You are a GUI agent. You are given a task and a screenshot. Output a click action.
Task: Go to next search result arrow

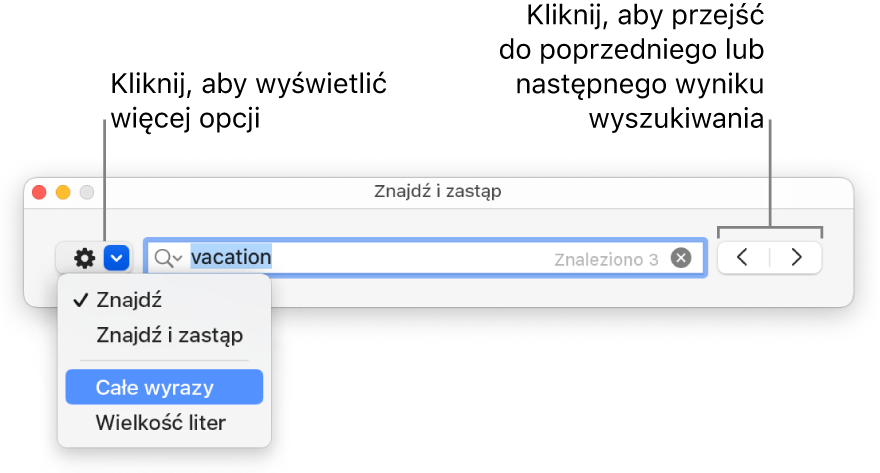796,257
